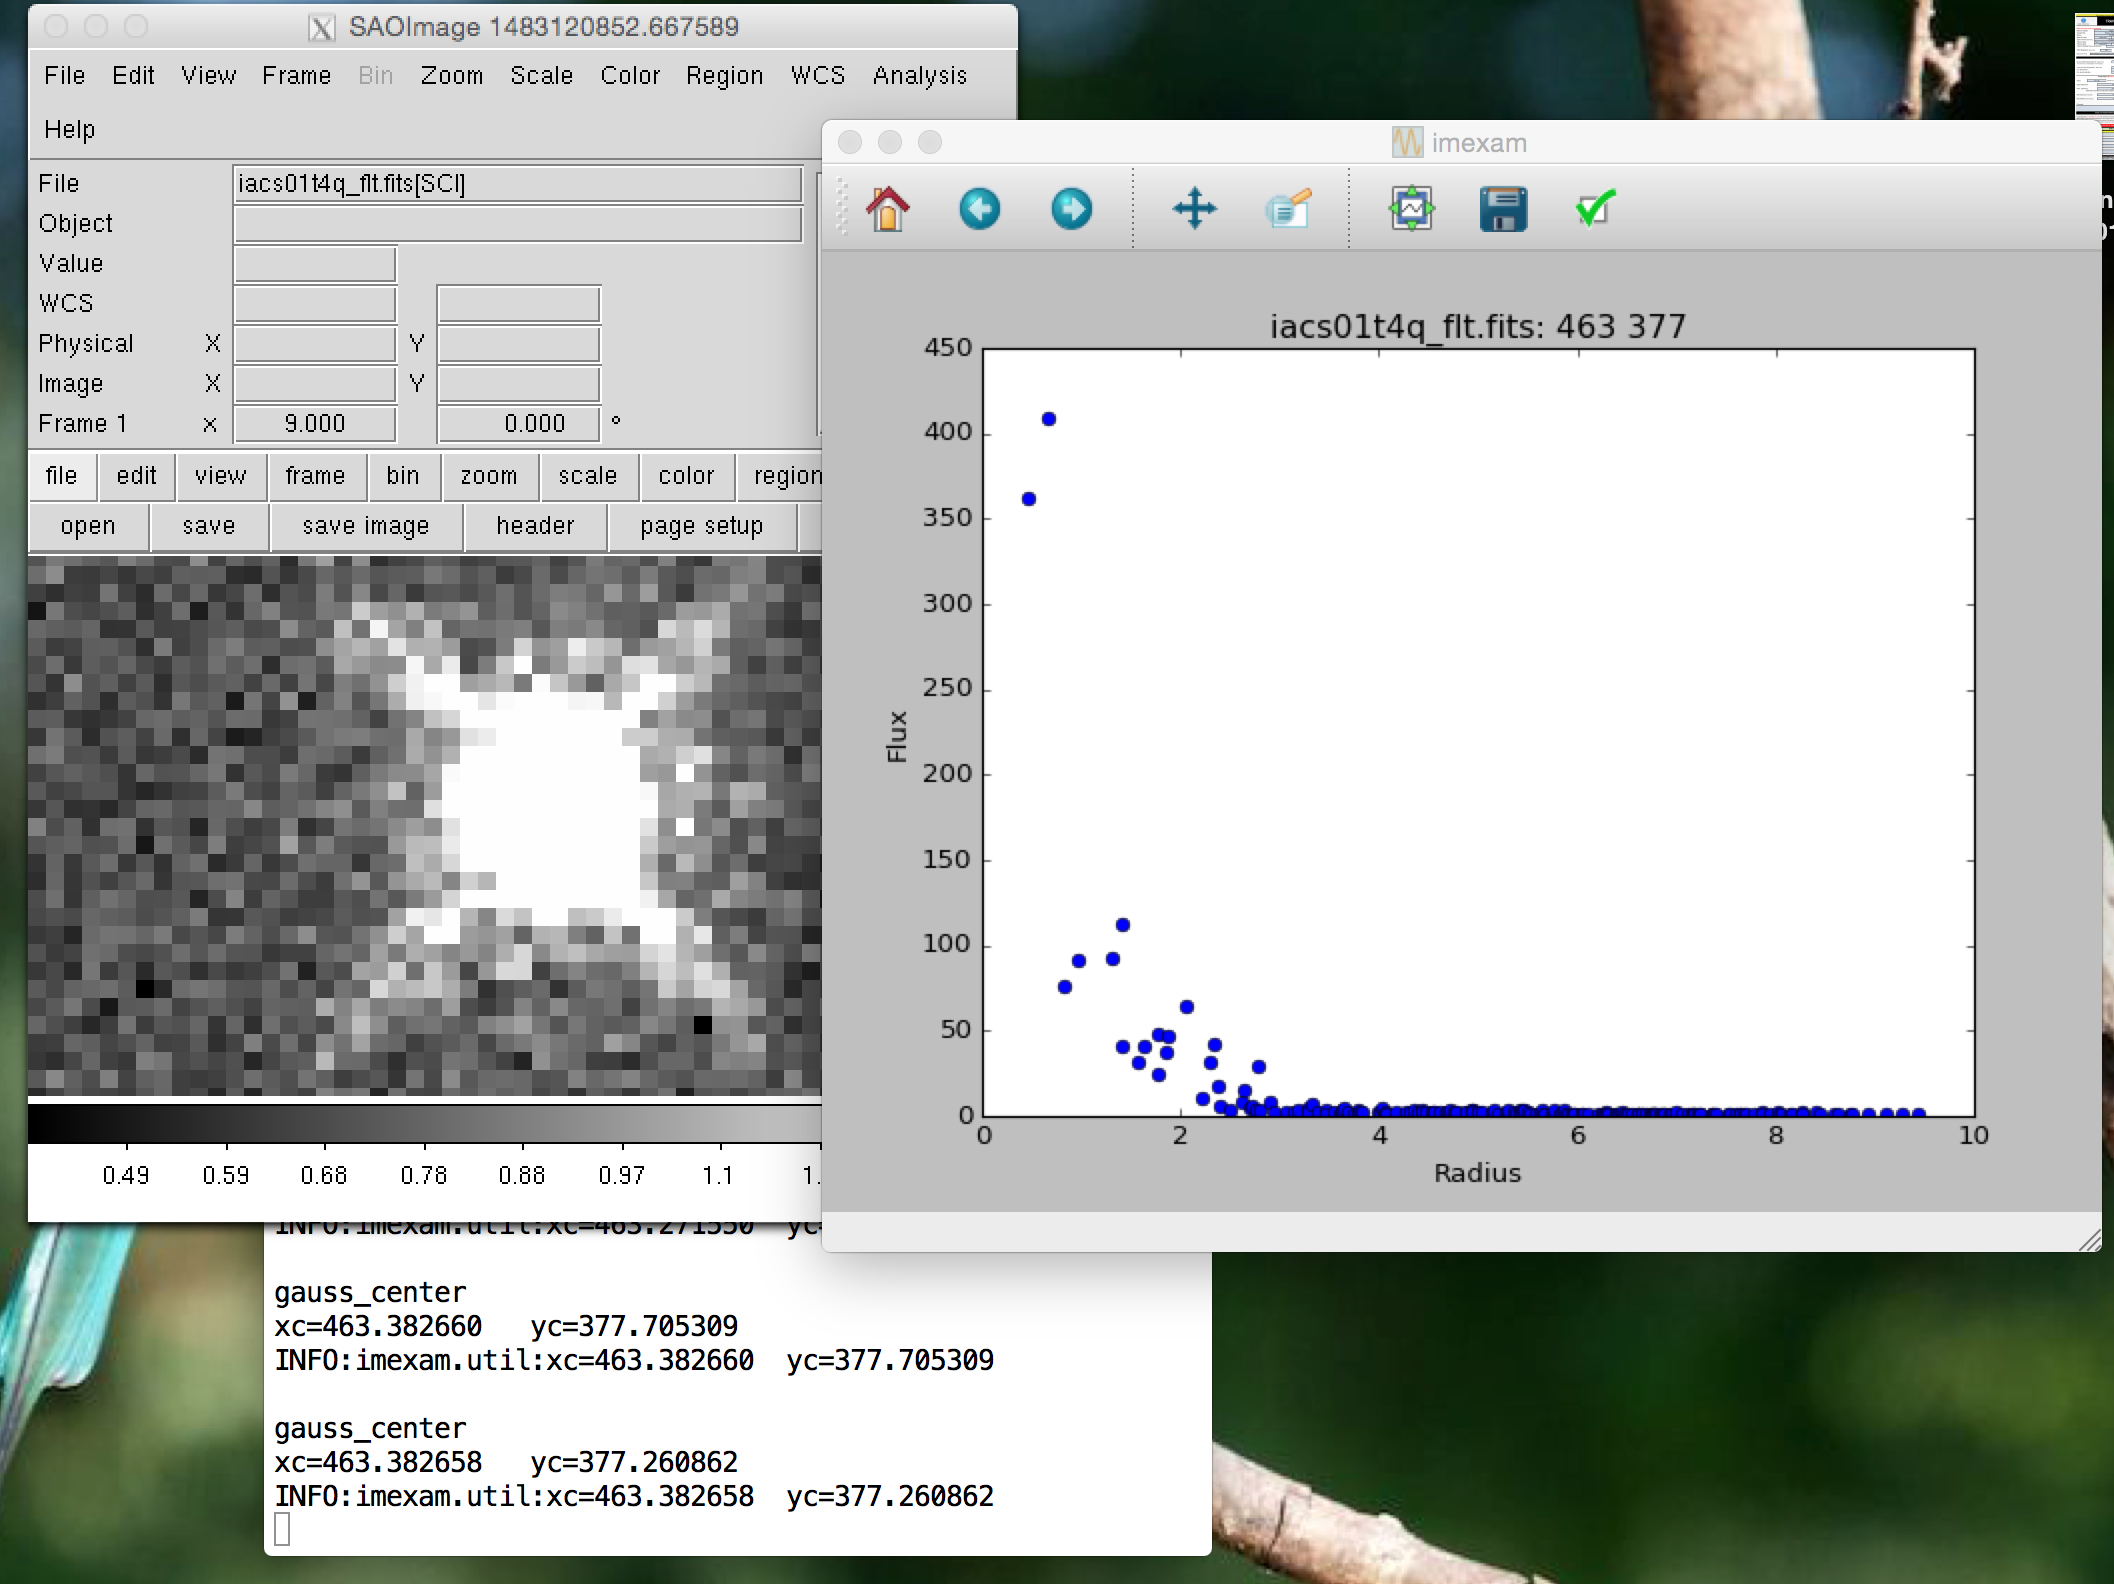Click the grayscale colorbar below the image
2114x1584 pixels.
click(x=424, y=1123)
